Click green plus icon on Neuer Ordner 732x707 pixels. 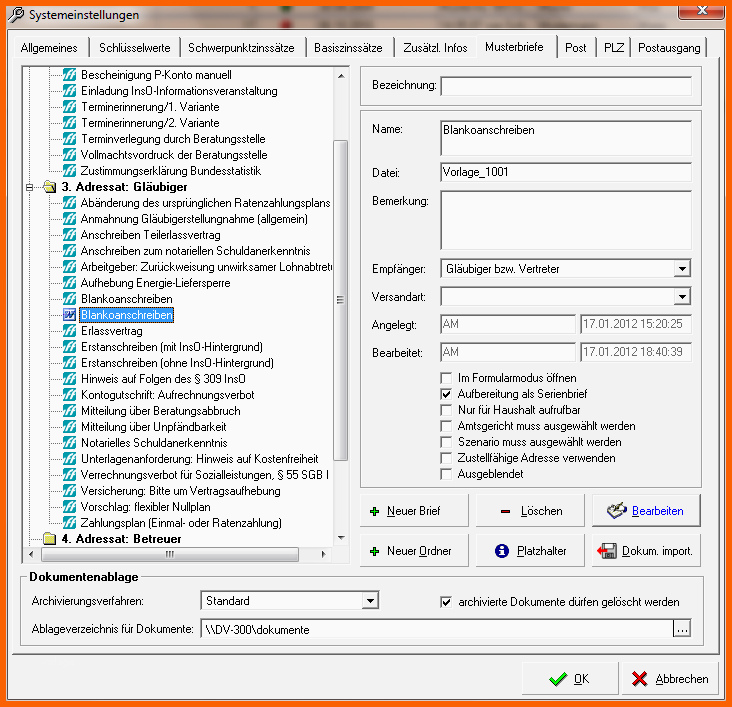click(374, 551)
